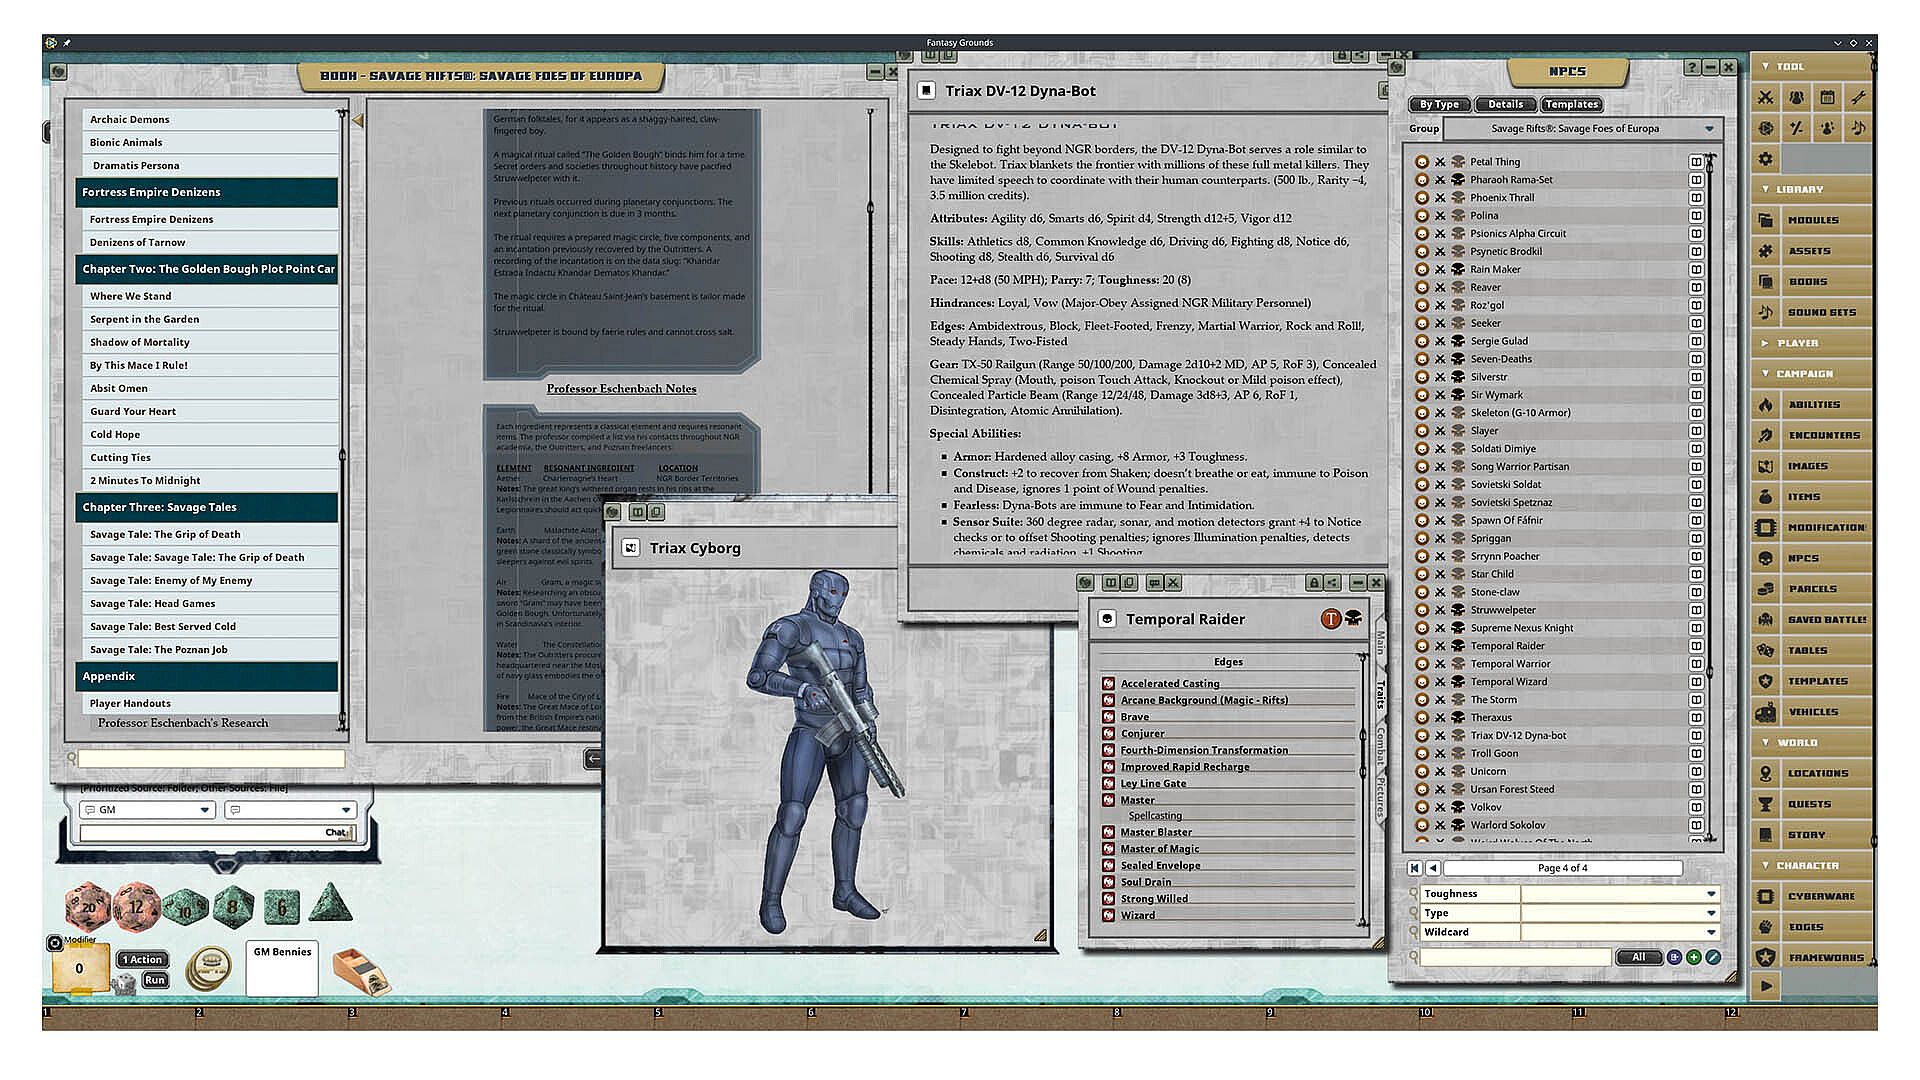Select Fortress Empire Denizens chapter header

coord(207,192)
